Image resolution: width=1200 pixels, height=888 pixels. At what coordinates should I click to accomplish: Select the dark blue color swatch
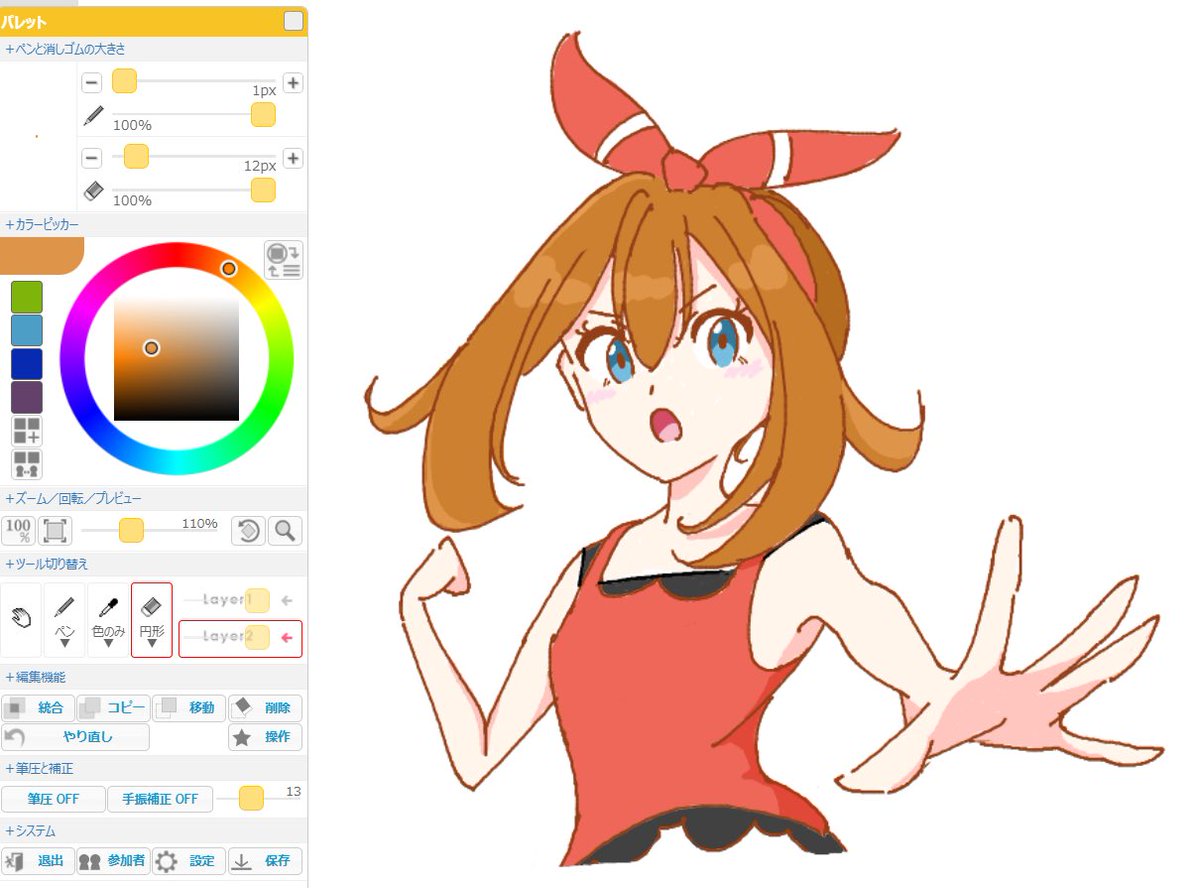click(x=27, y=364)
